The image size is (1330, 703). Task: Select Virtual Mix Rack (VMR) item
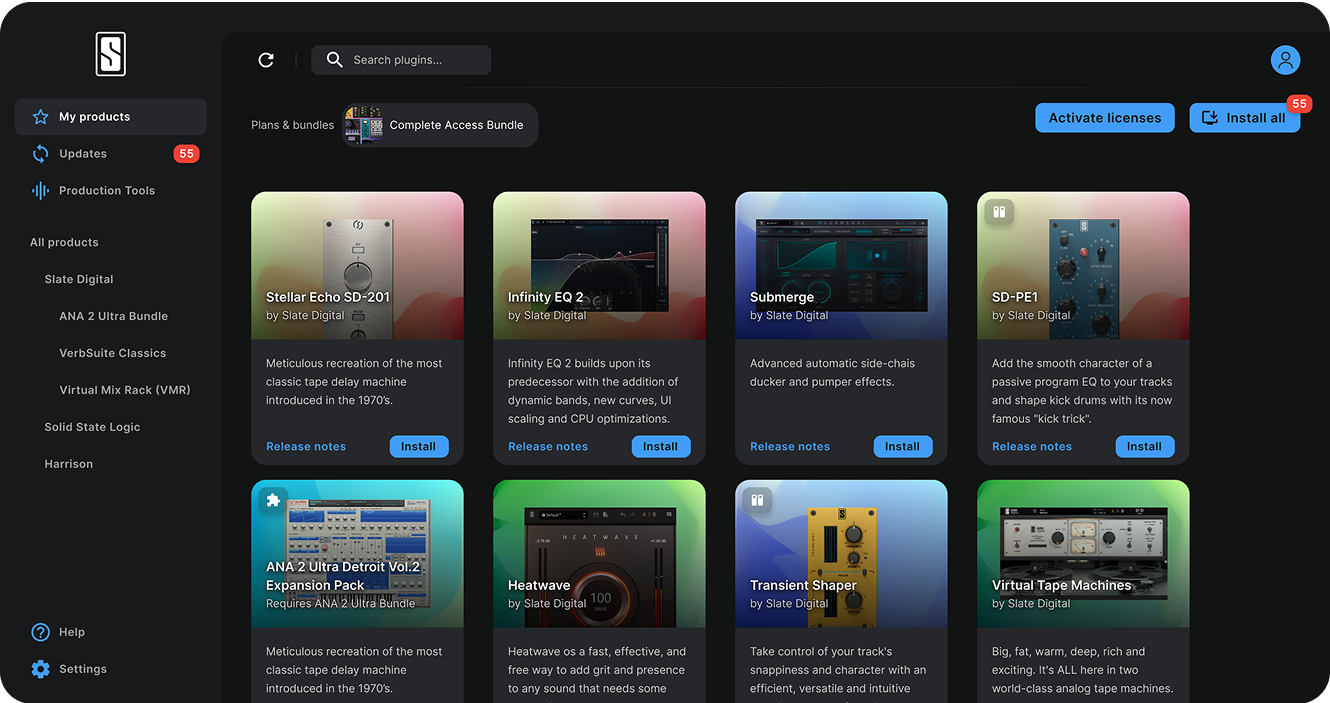(124, 390)
